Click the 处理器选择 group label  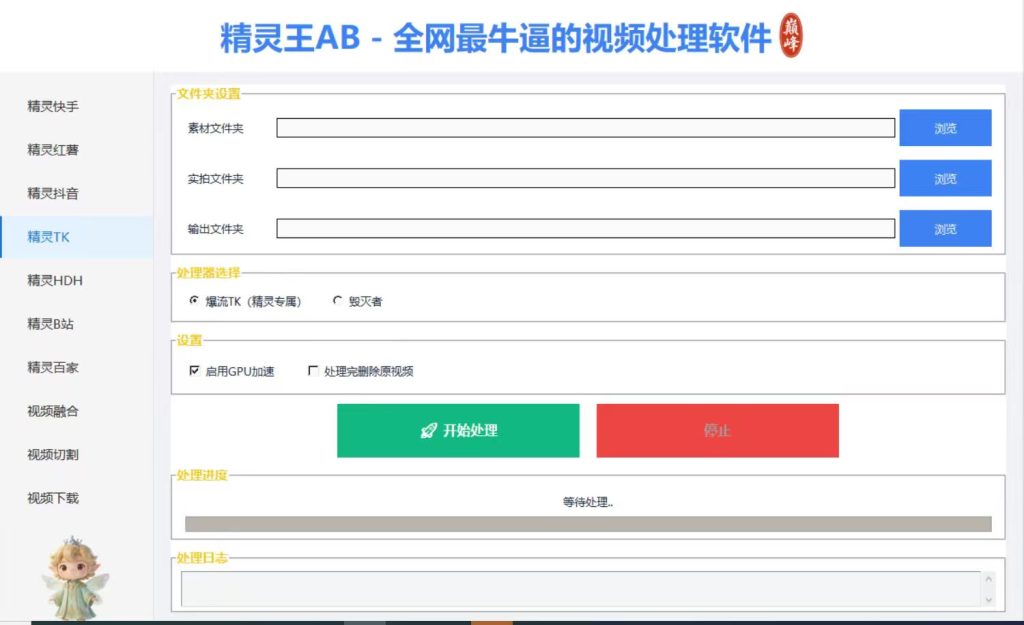[x=209, y=273]
